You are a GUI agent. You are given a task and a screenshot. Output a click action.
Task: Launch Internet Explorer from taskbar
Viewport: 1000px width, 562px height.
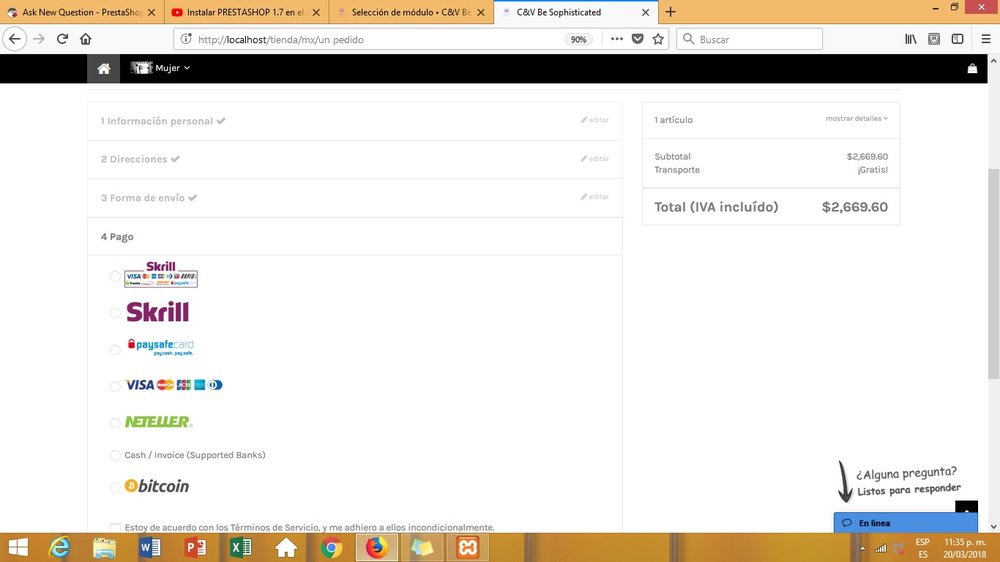tap(59, 547)
